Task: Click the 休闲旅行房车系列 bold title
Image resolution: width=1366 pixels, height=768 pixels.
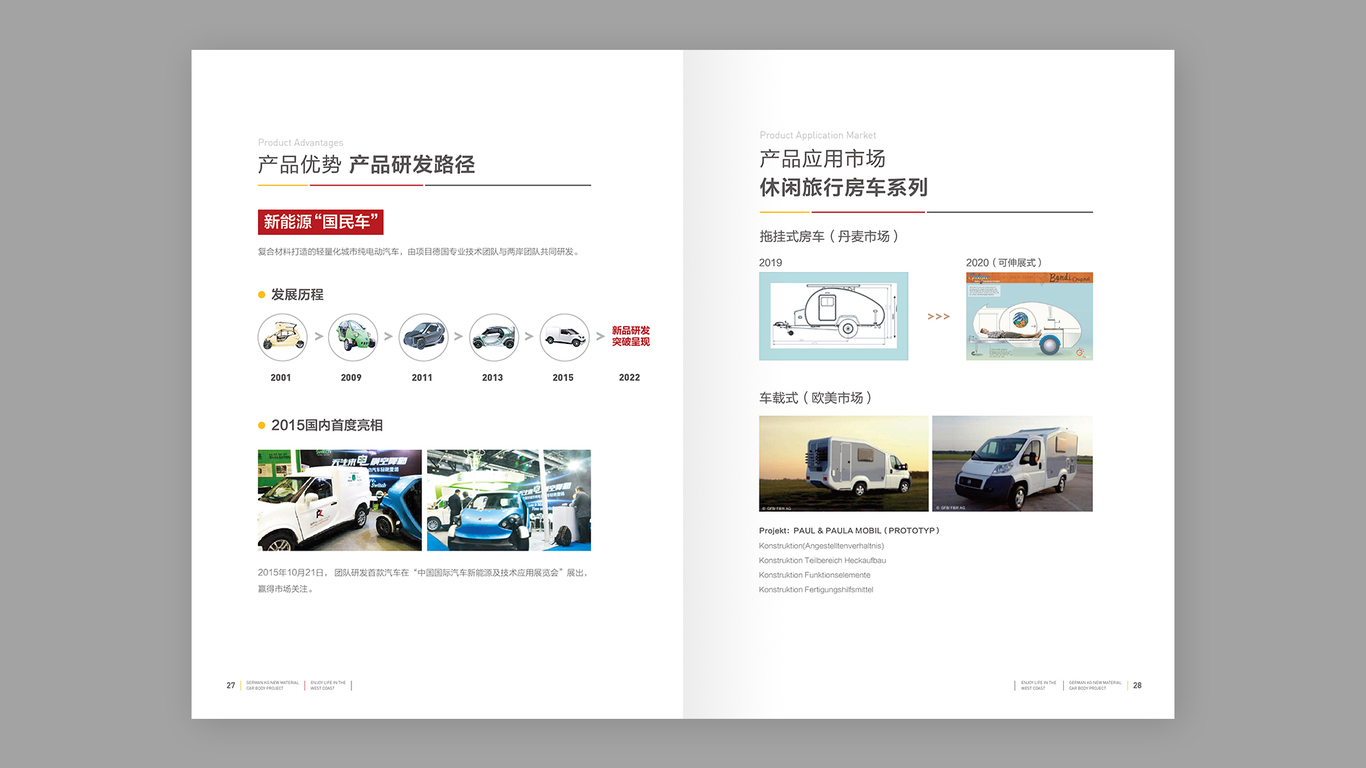Action: (x=844, y=187)
